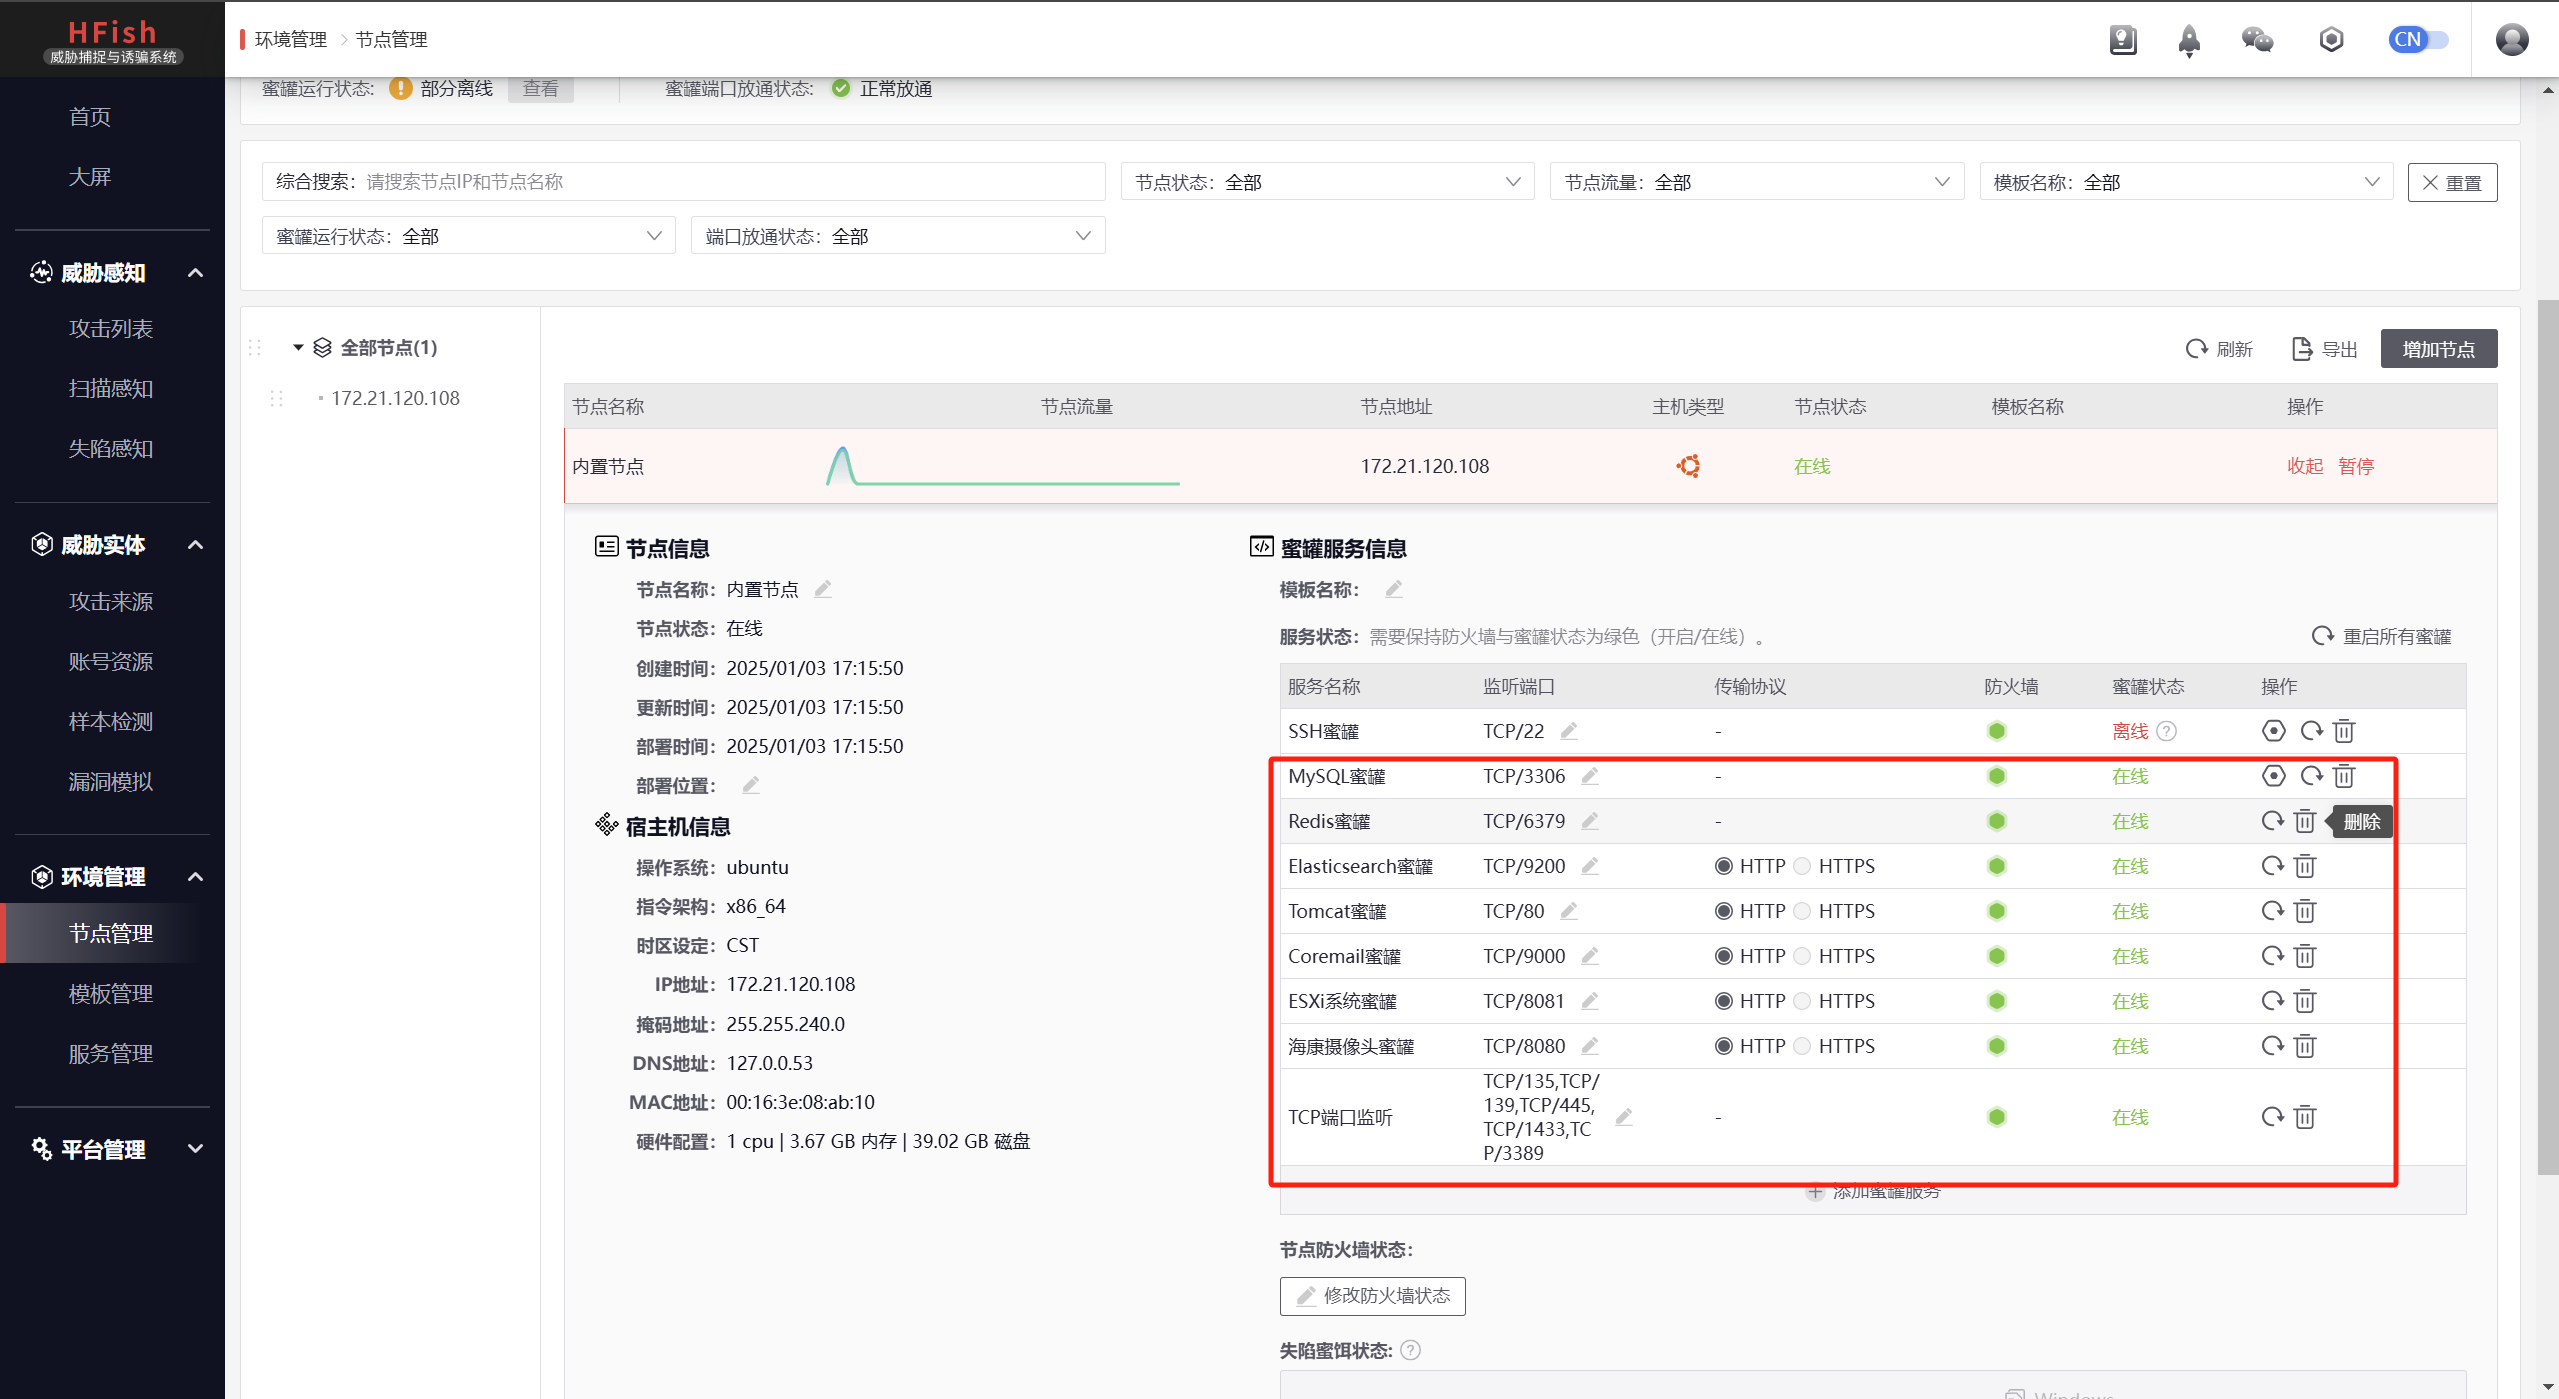Toggle the CN language switch

pyautogui.click(x=2418, y=40)
